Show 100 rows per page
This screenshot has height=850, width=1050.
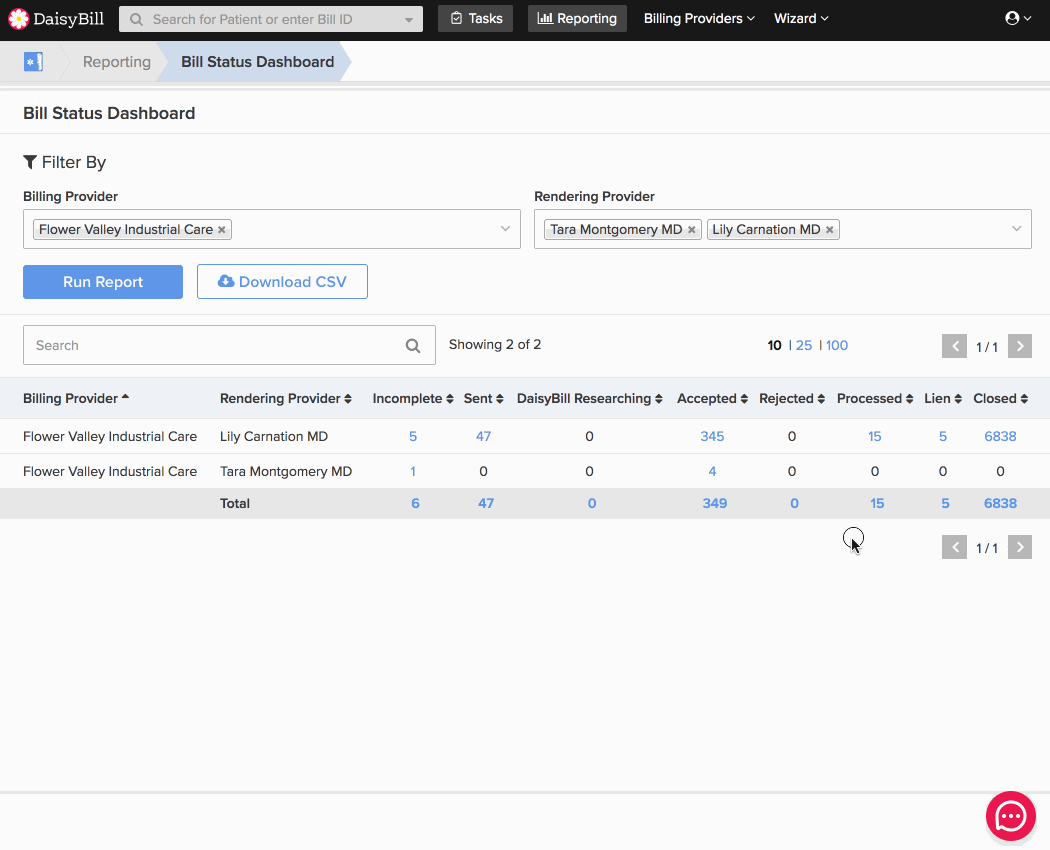pyautogui.click(x=837, y=346)
